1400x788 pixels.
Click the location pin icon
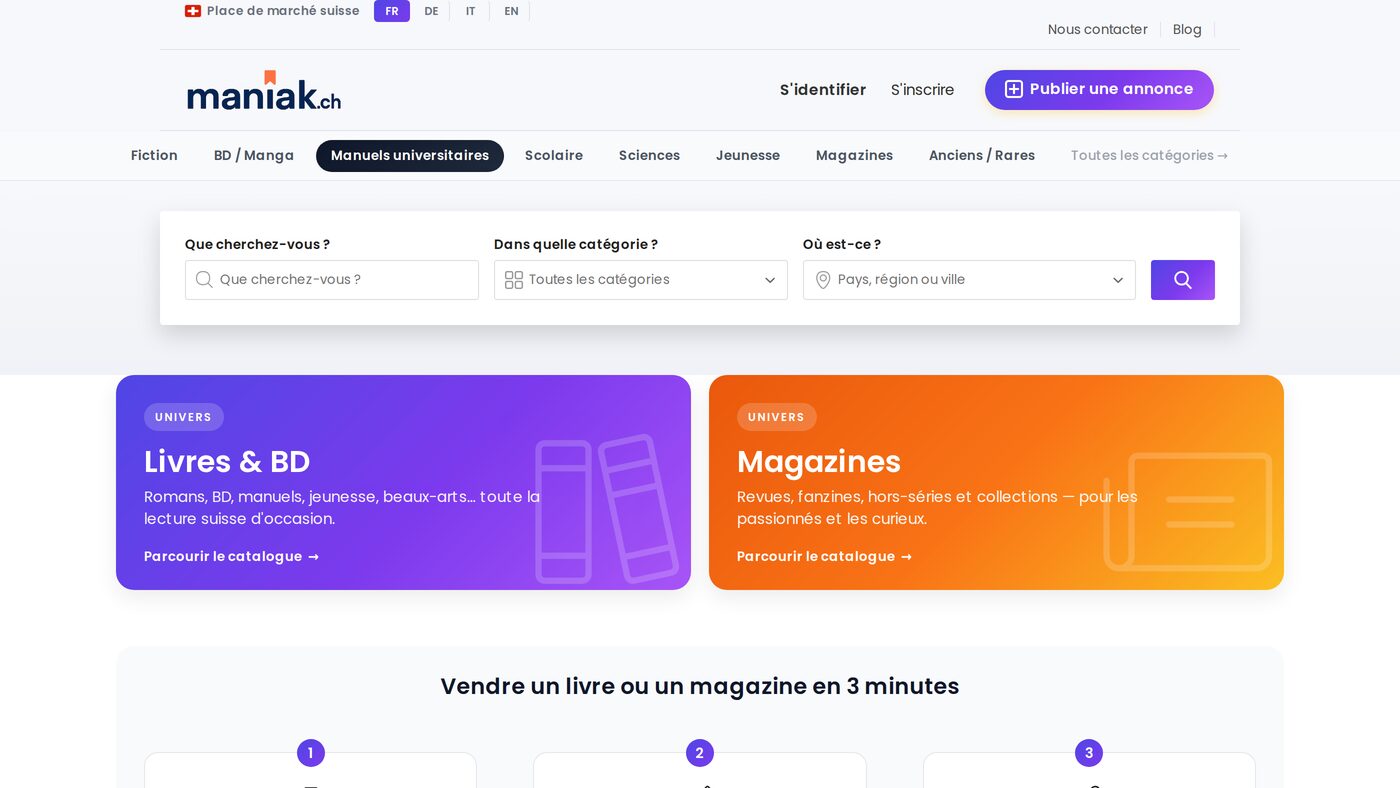click(x=823, y=280)
